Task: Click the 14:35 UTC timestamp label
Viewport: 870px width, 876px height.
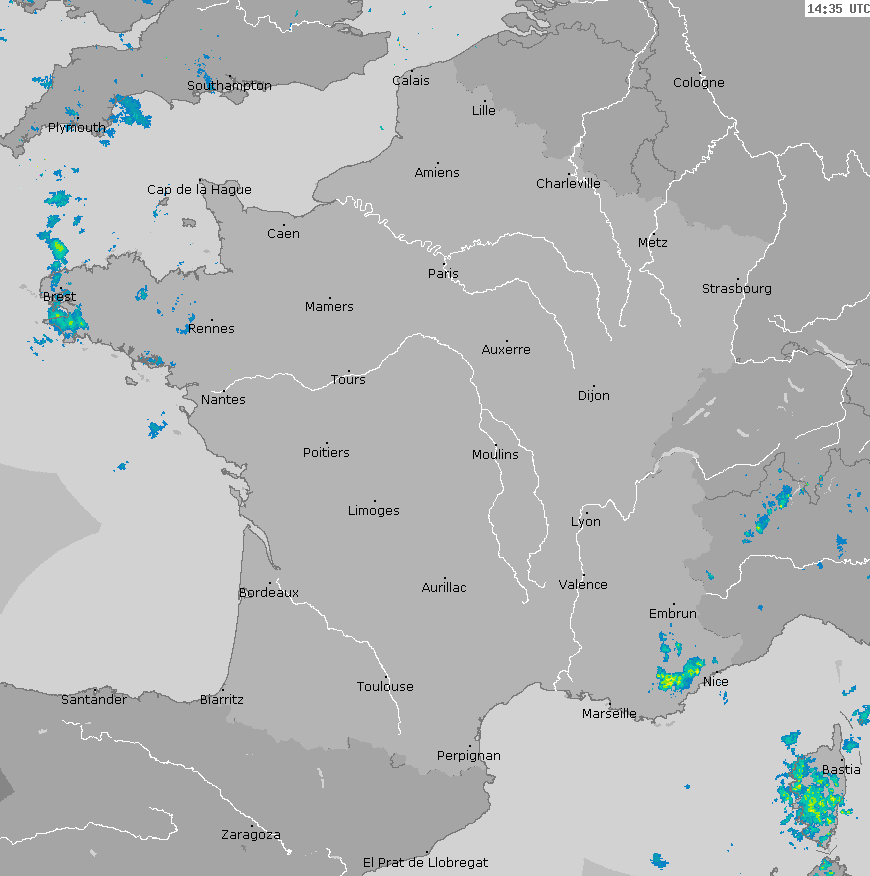Action: [x=837, y=9]
